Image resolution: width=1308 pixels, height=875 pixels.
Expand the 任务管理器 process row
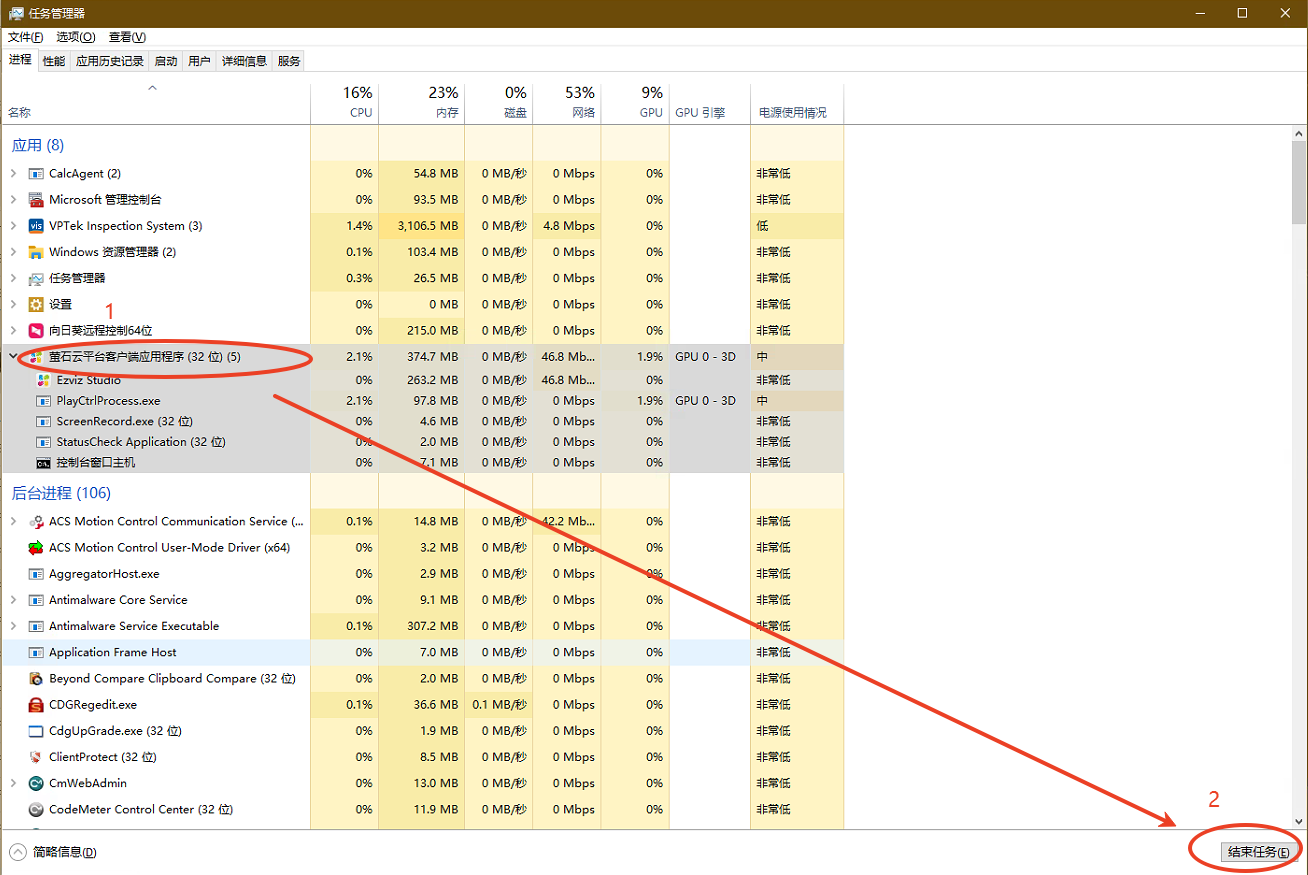(x=13, y=278)
